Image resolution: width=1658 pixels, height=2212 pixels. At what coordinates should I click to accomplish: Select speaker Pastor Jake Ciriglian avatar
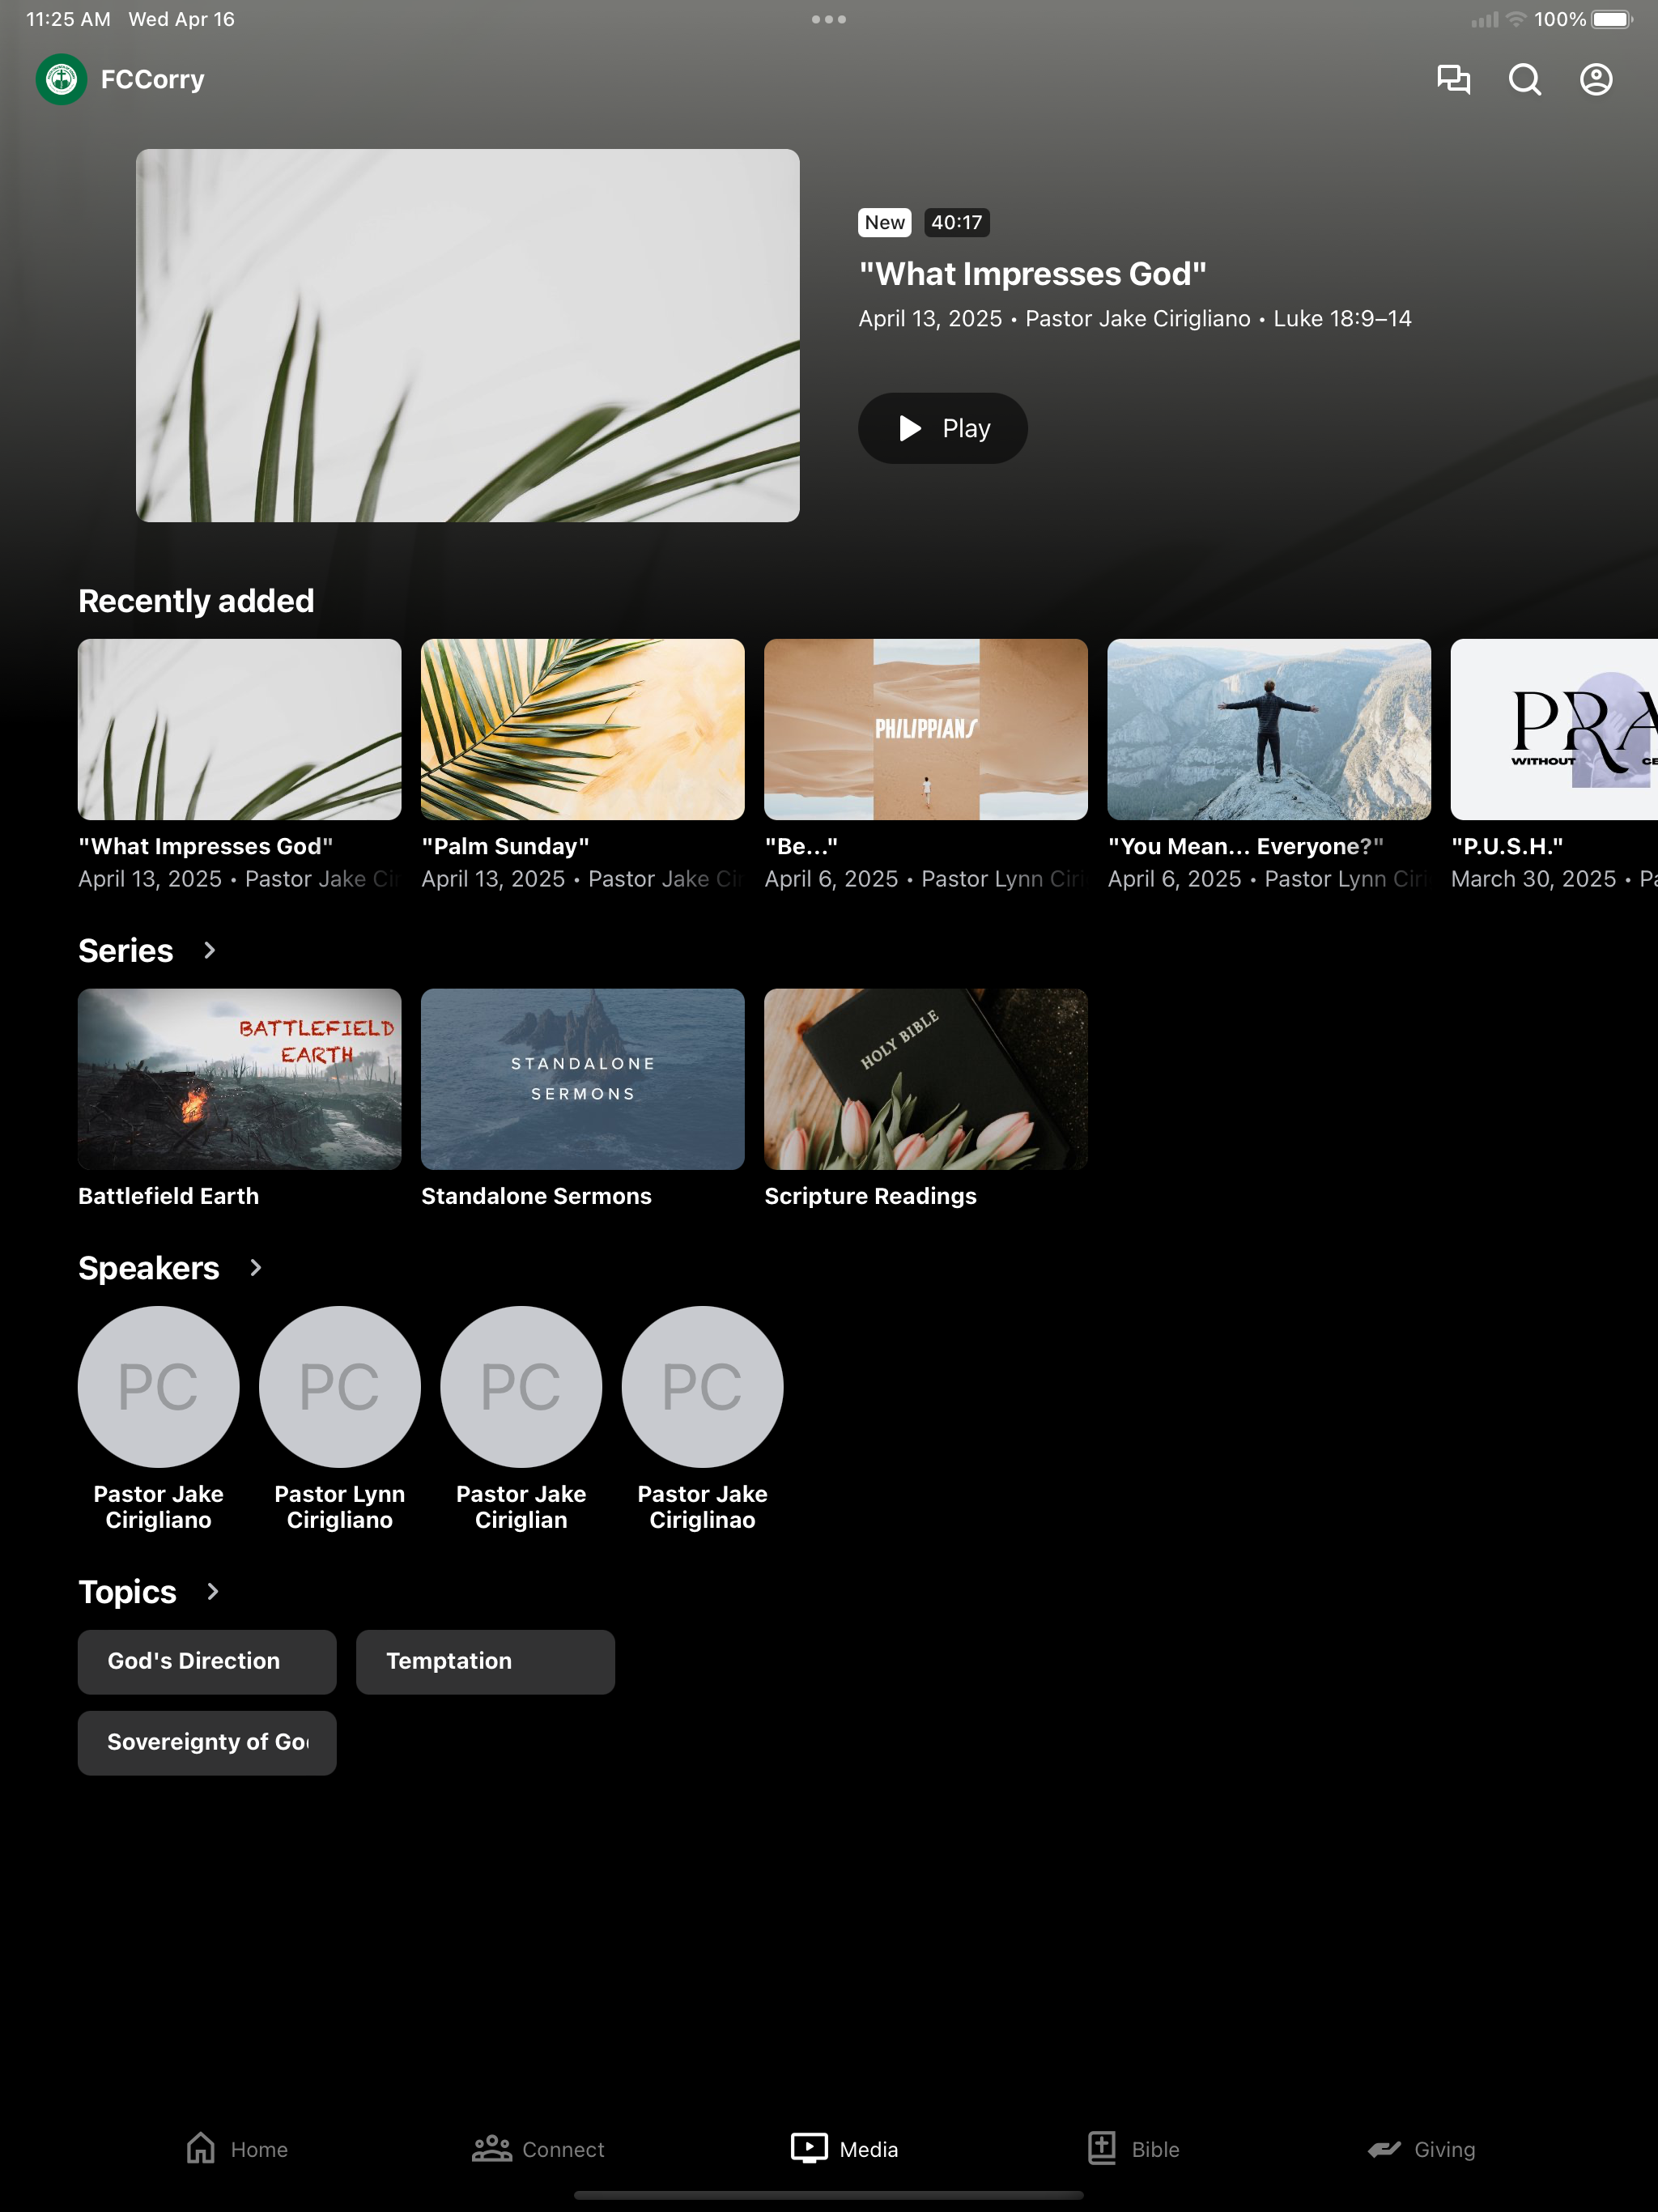pyautogui.click(x=521, y=1386)
